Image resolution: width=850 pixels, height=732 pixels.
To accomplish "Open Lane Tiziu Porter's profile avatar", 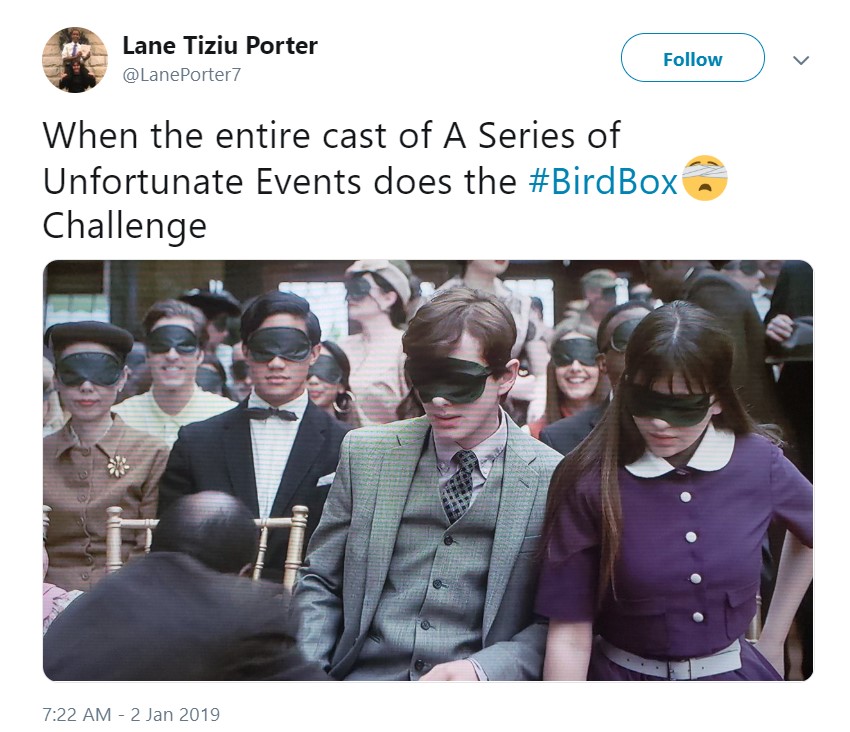I will [x=75, y=60].
